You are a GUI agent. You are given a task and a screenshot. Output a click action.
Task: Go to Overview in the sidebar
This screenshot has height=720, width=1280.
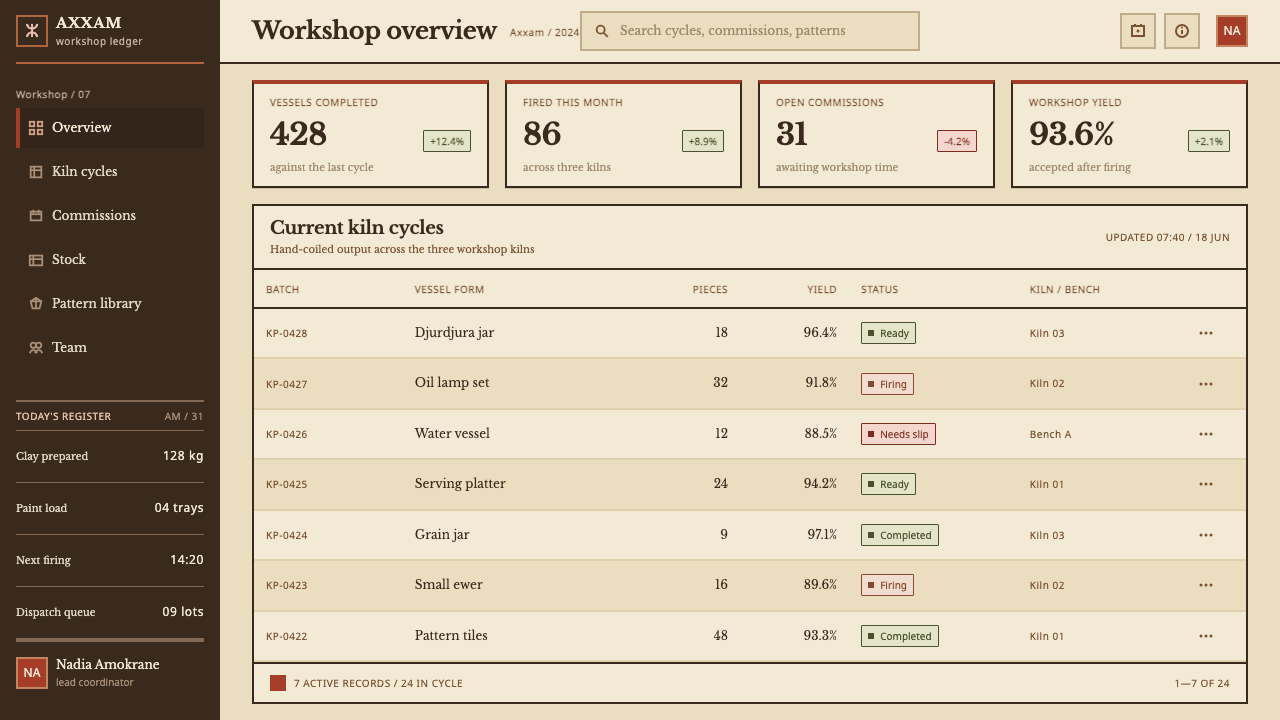(110, 128)
